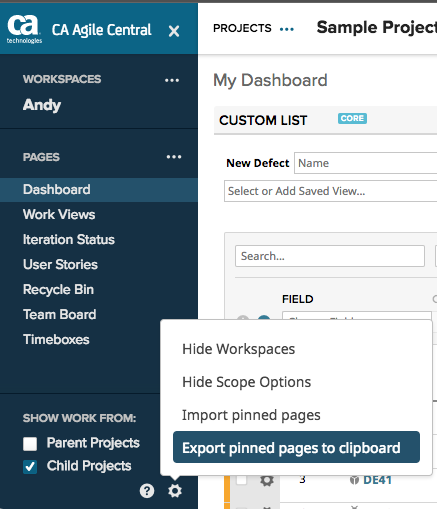The width and height of the screenshot is (437, 509).
Task: Click the CORE badge on Custom List
Action: click(352, 118)
